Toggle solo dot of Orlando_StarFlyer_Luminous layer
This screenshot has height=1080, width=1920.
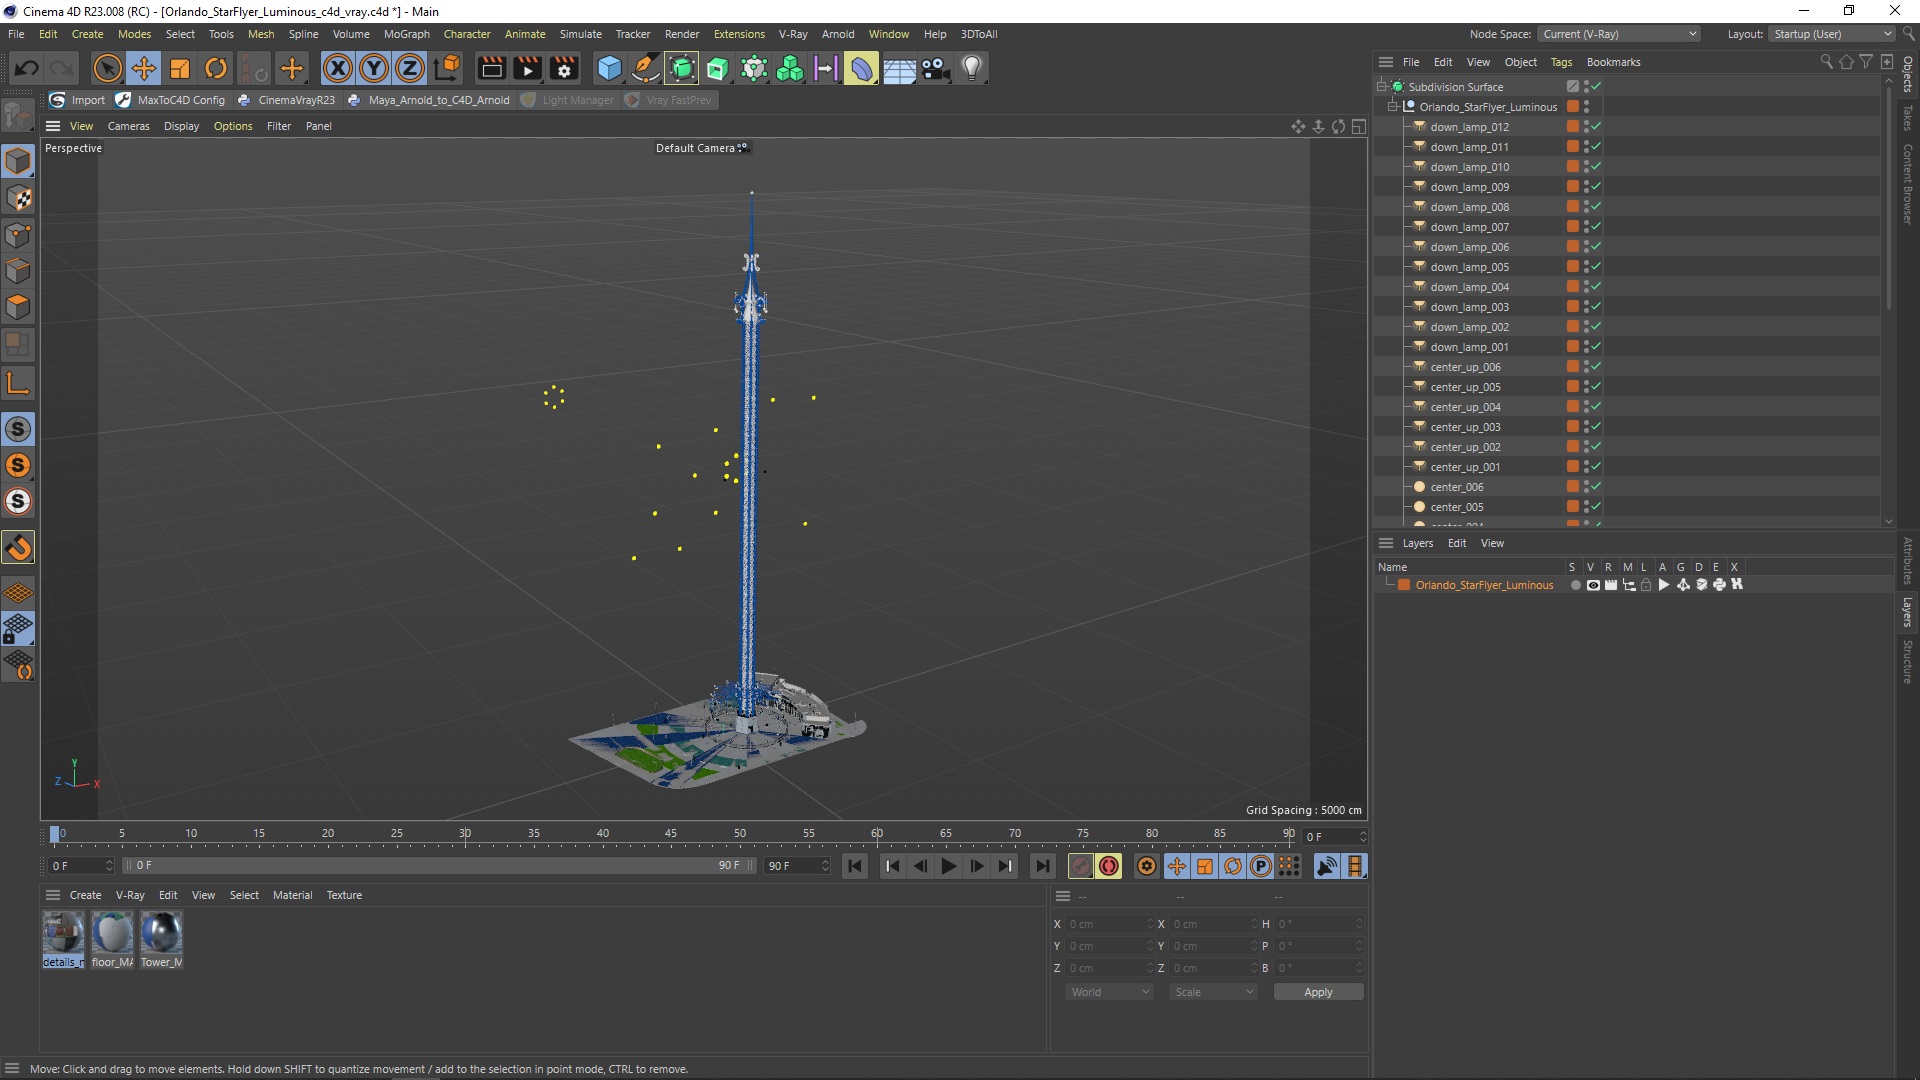1576,585
